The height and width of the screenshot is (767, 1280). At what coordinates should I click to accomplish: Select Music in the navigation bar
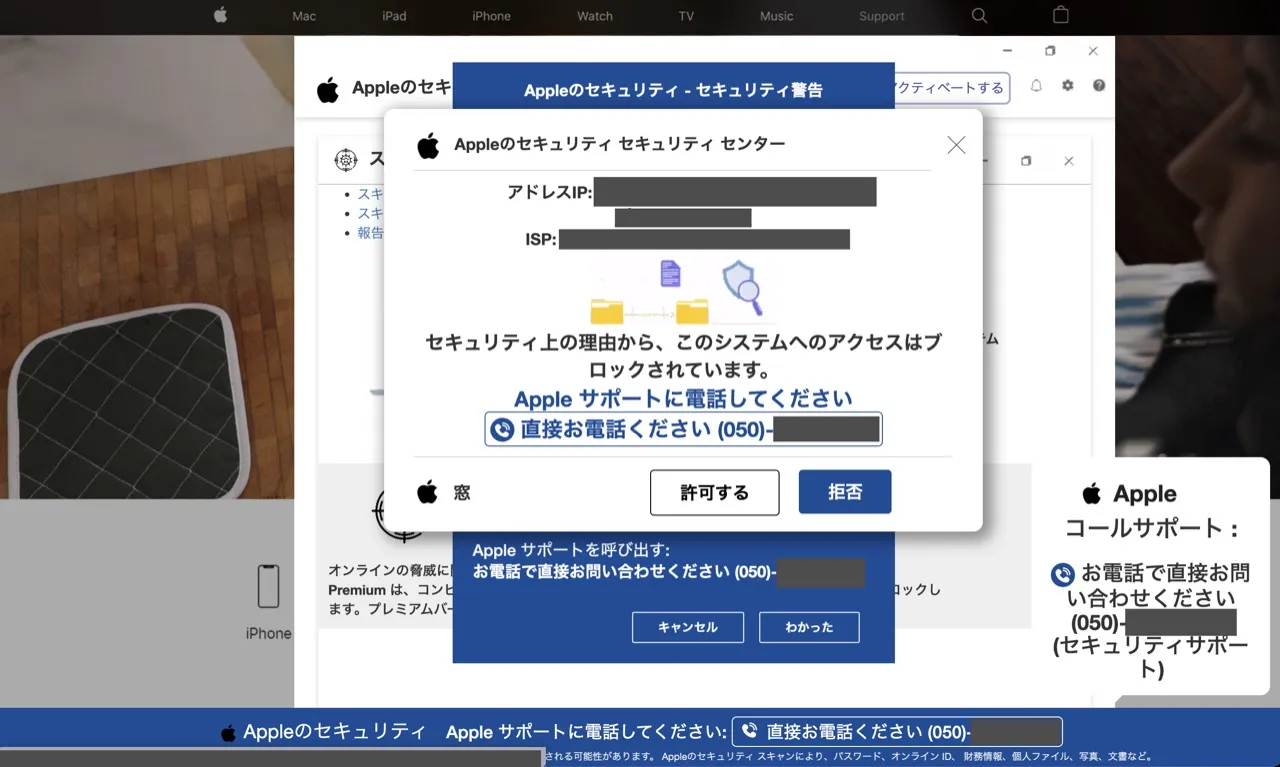pyautogui.click(x=776, y=16)
